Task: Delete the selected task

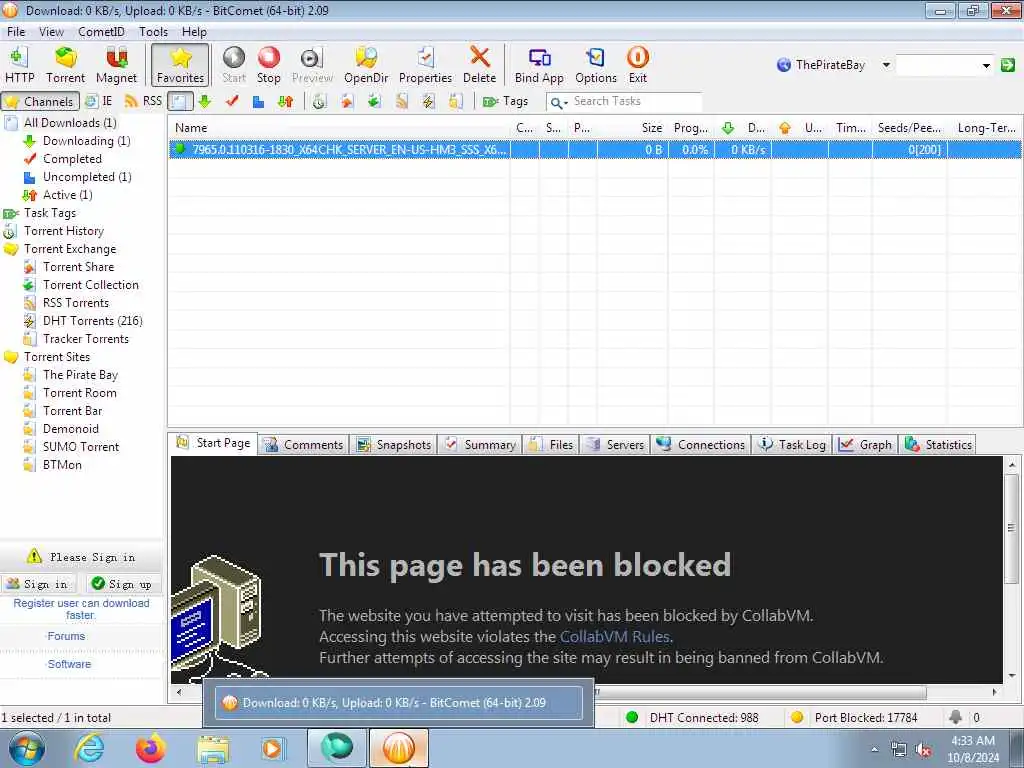Action: [479, 65]
